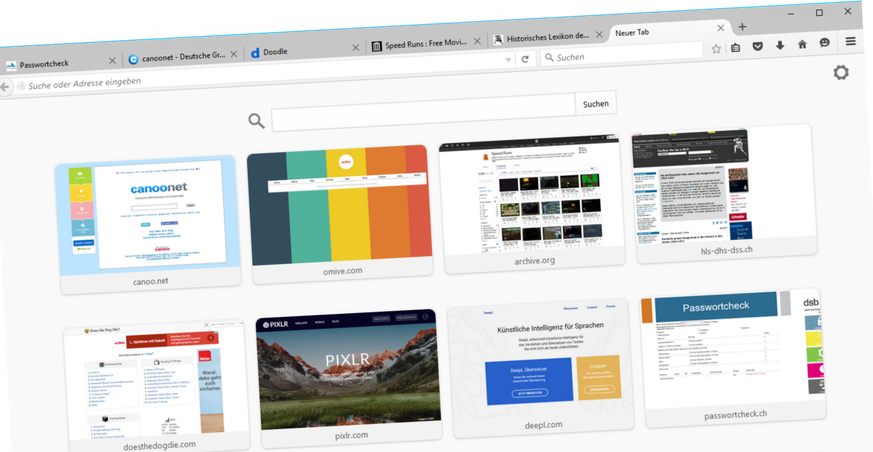
Task: Open the hls-dhs-dss.ch tile
Action: tap(724, 194)
